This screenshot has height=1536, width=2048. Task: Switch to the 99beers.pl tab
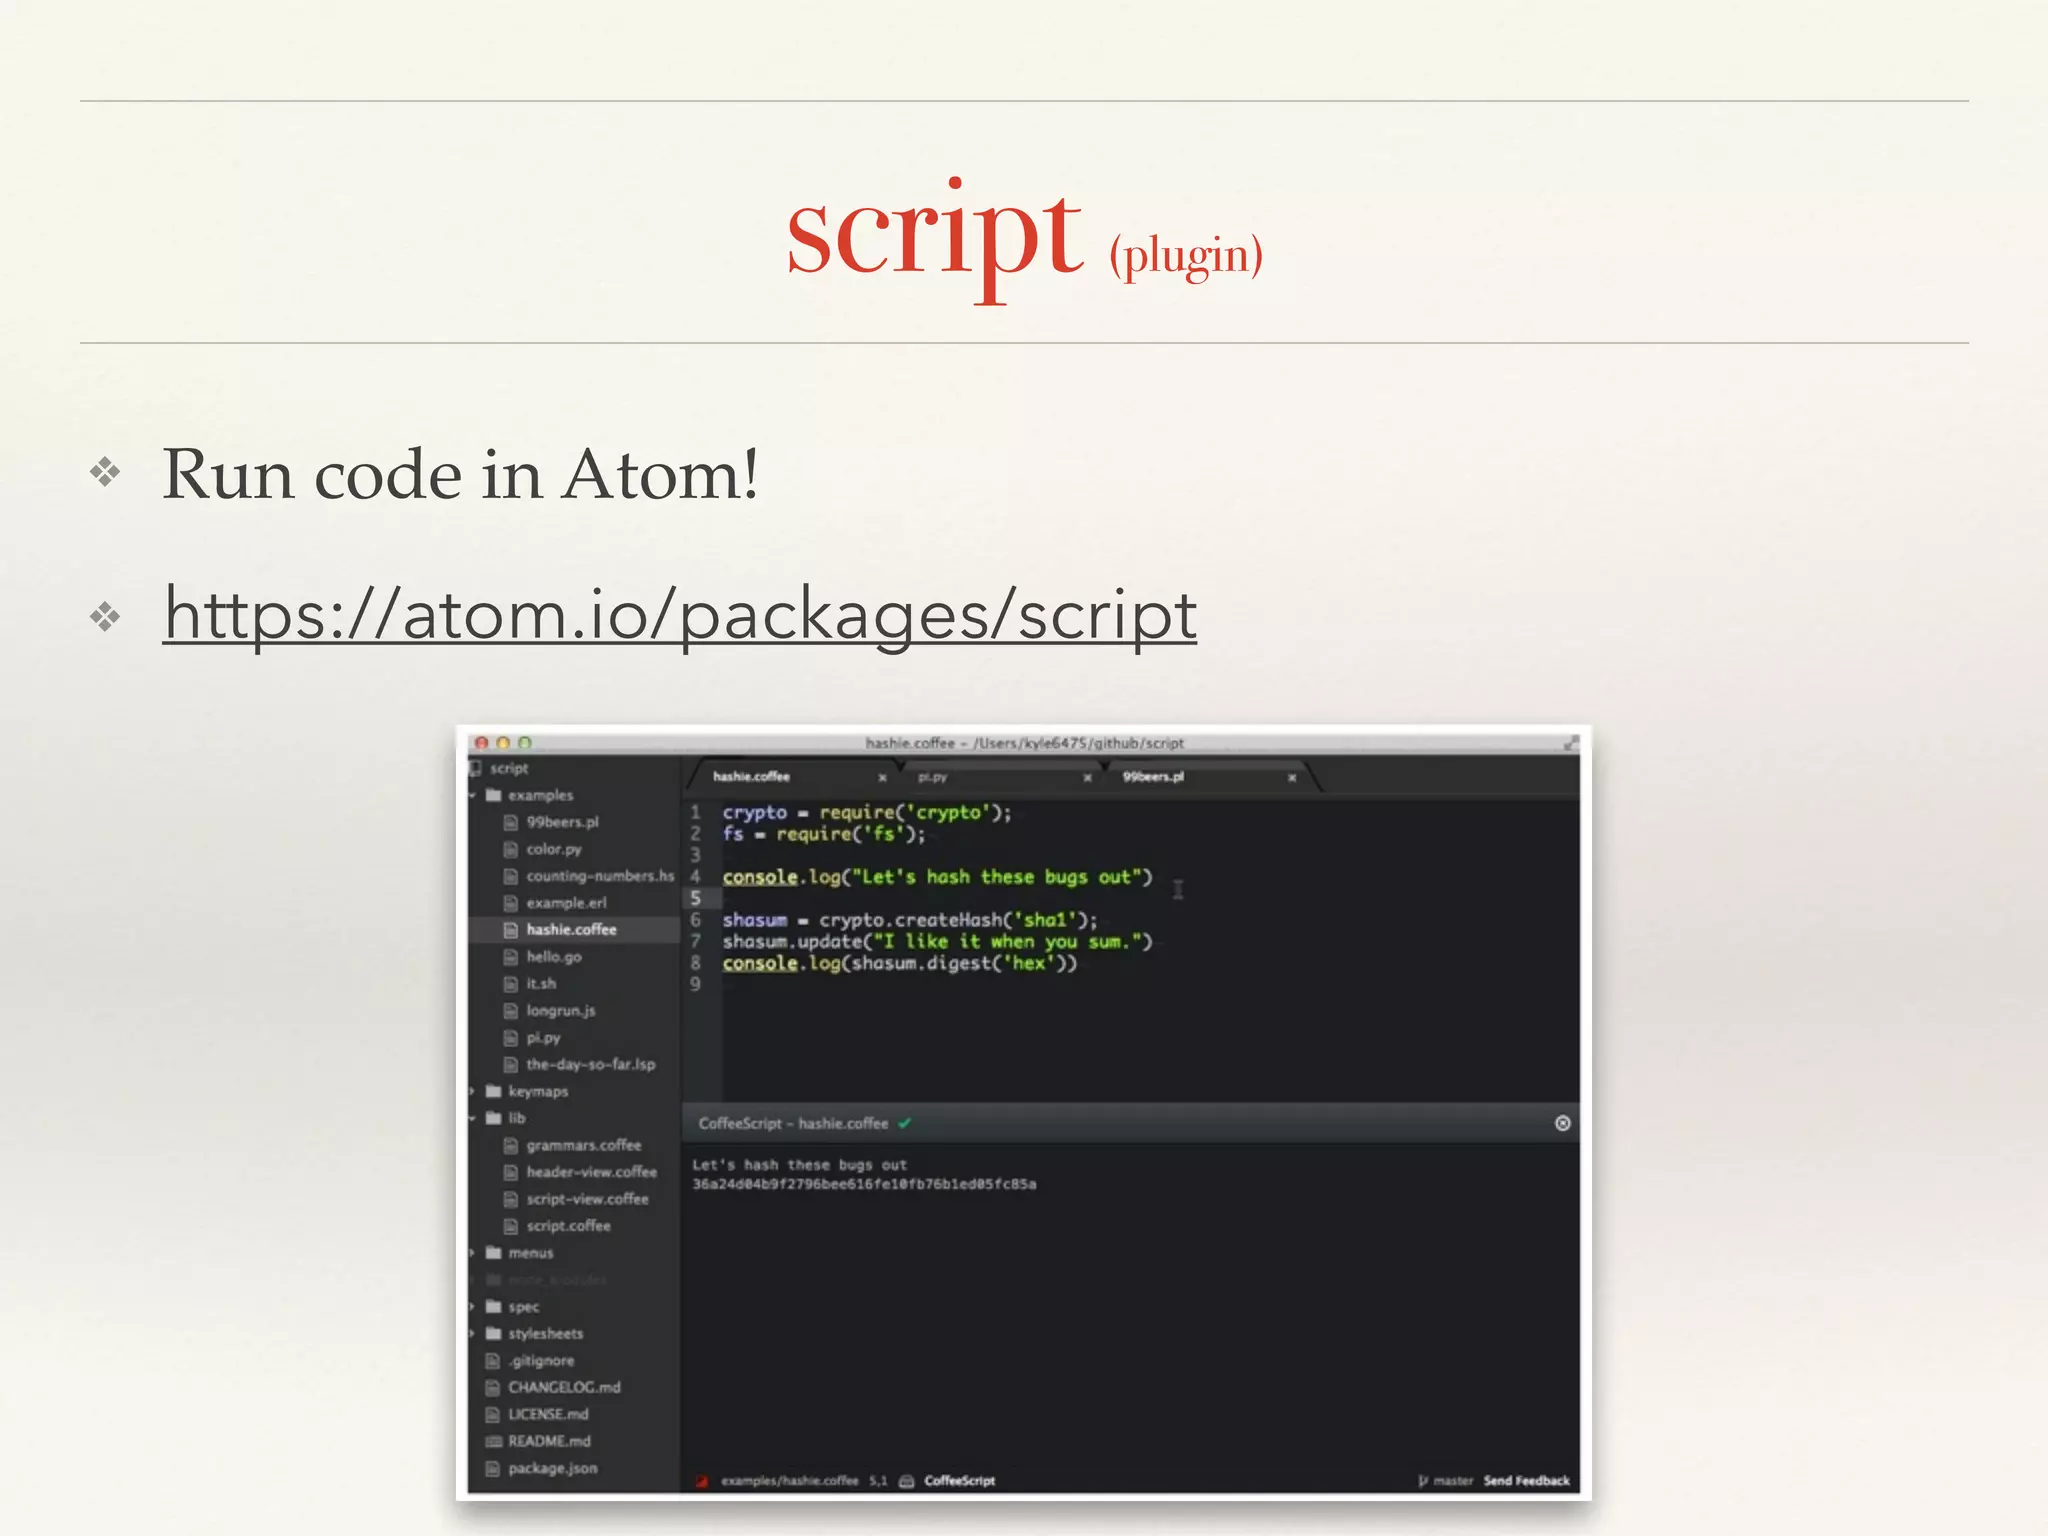1153,776
